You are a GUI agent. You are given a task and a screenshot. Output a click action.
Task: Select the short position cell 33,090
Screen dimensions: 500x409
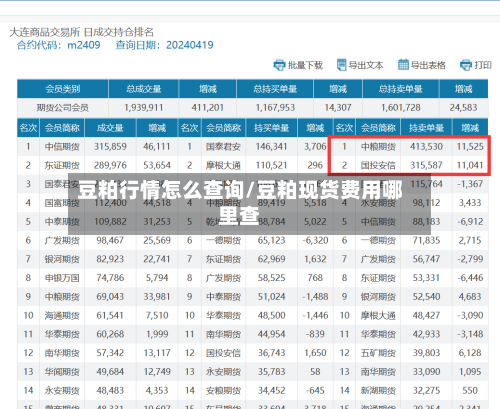point(426,371)
